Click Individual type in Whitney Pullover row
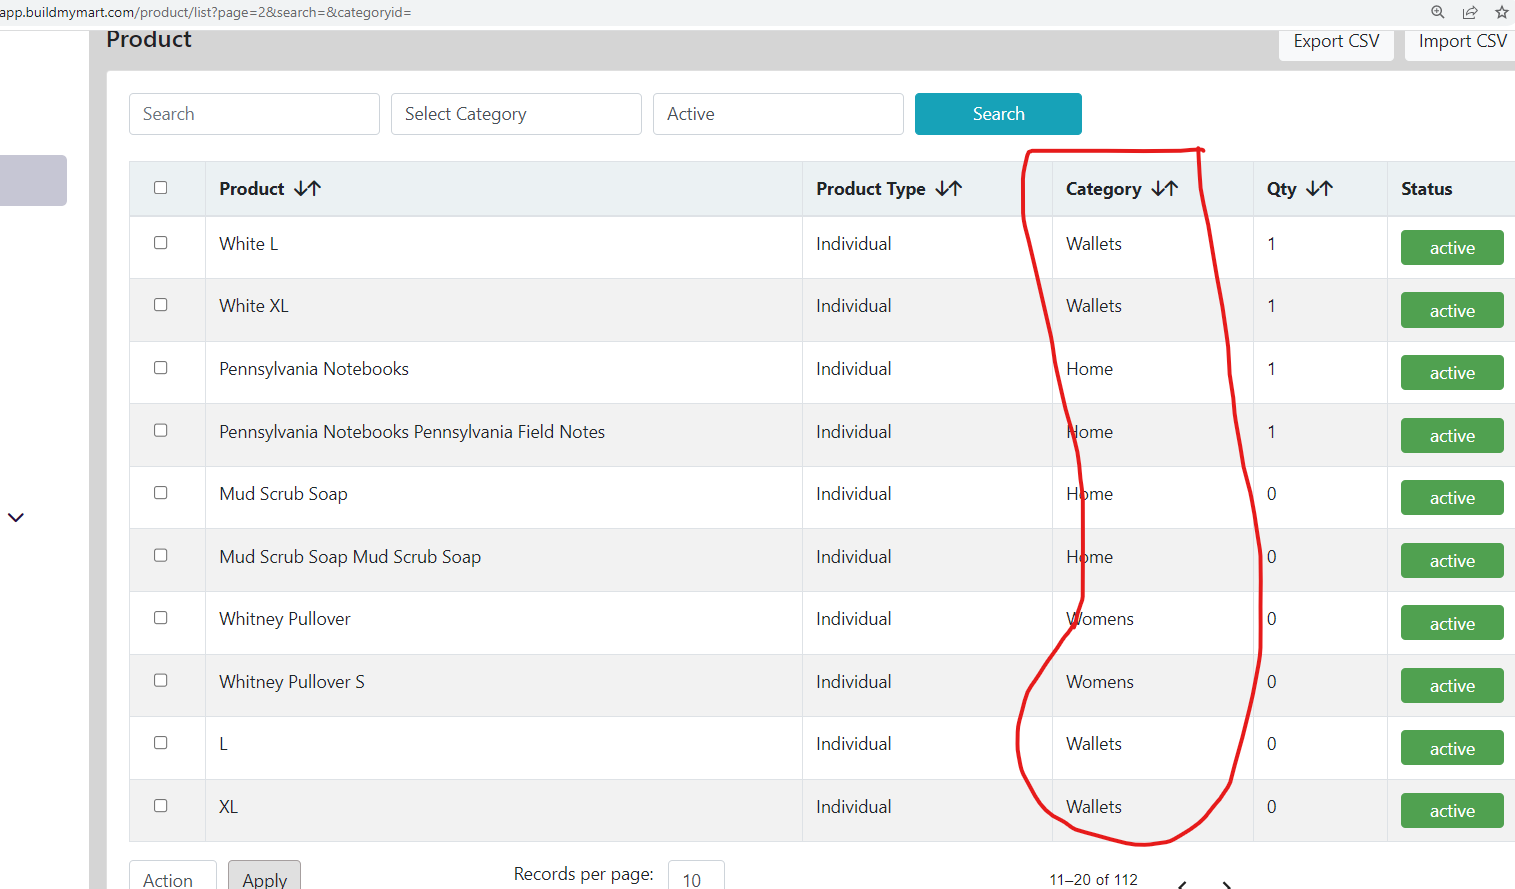 [853, 619]
